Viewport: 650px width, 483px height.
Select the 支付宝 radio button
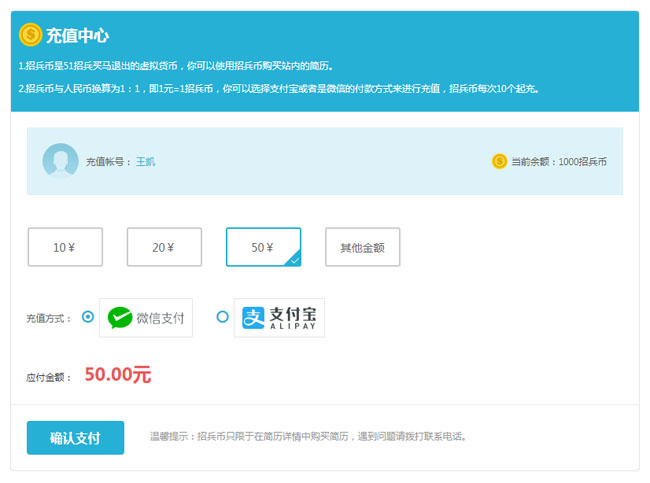point(222,317)
